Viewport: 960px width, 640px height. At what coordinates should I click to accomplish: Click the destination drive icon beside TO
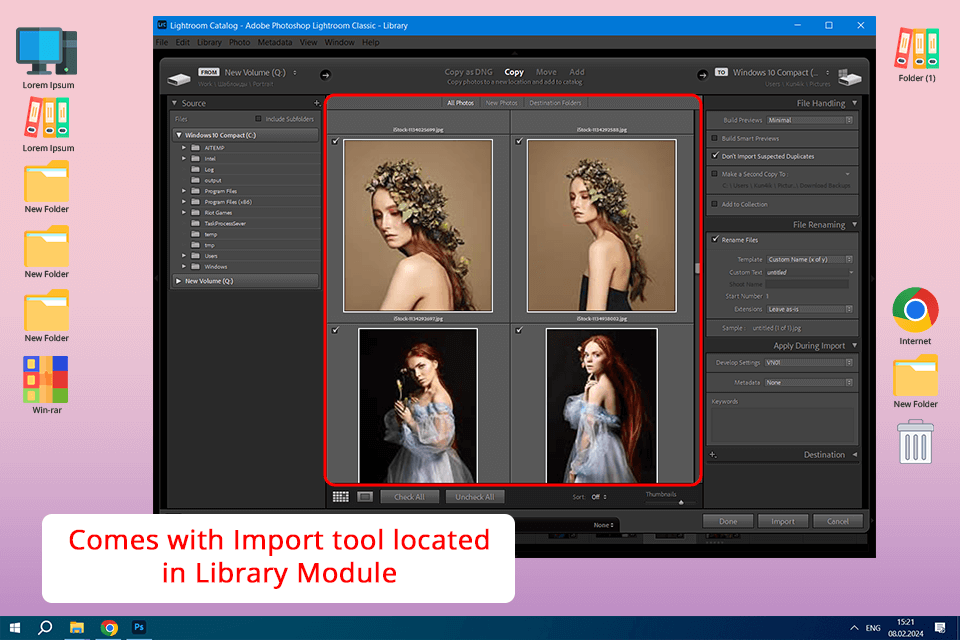[x=848, y=77]
